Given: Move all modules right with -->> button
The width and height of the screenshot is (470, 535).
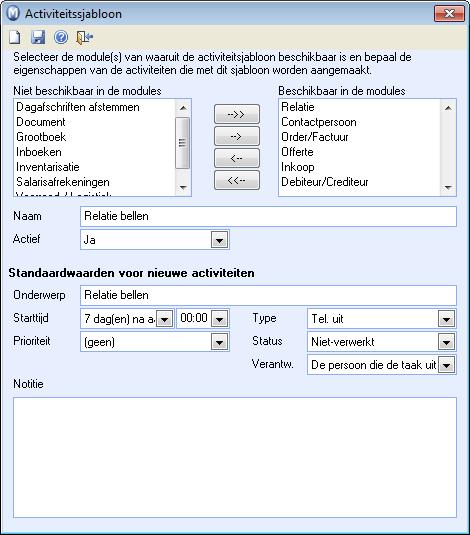Looking at the screenshot, I should point(237,114).
